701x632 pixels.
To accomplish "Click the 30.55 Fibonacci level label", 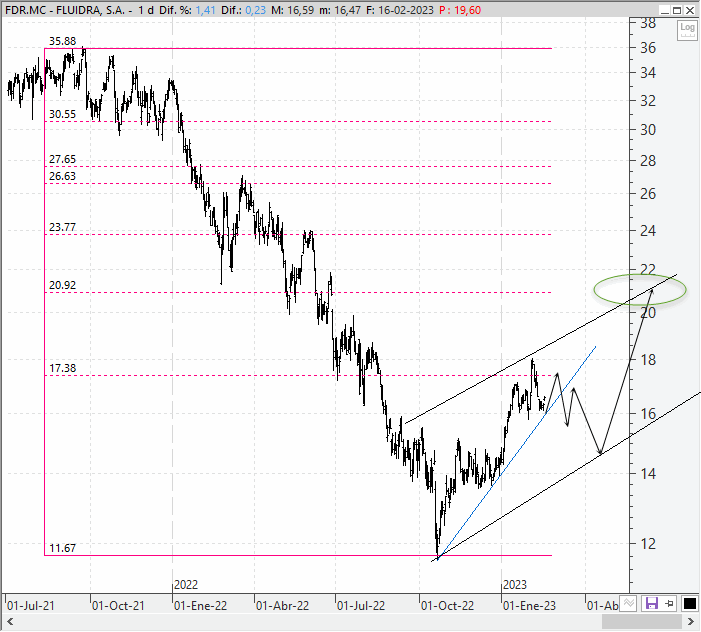I will click(x=63, y=114).
